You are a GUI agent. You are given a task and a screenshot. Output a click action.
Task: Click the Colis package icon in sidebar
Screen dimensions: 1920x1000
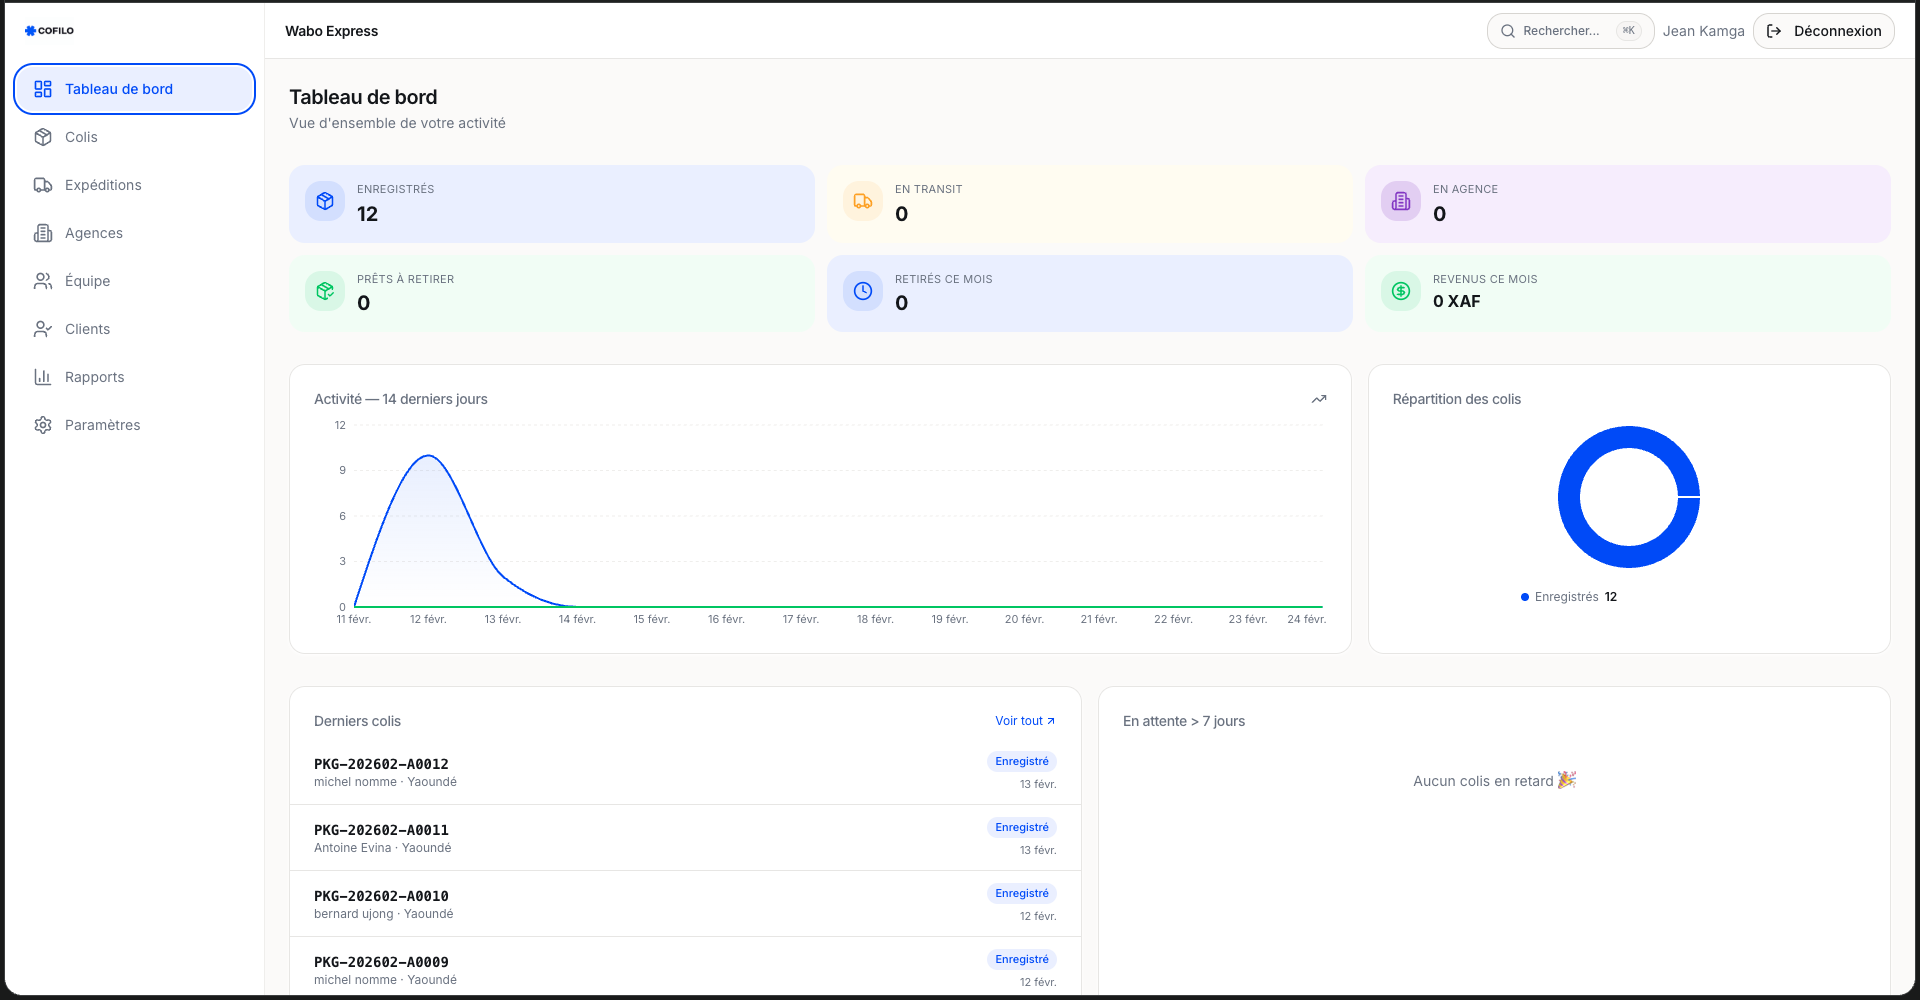click(43, 137)
